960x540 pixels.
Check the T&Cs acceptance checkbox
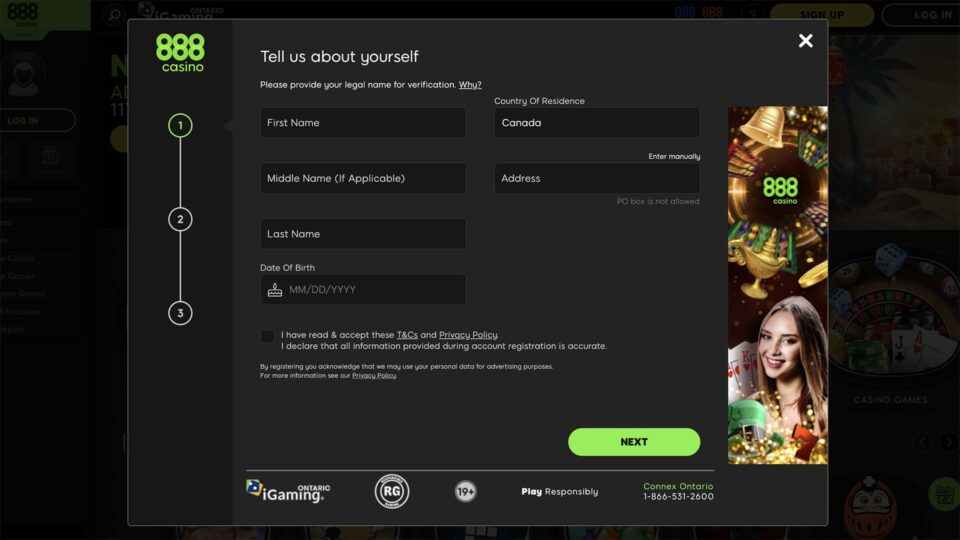tap(267, 336)
